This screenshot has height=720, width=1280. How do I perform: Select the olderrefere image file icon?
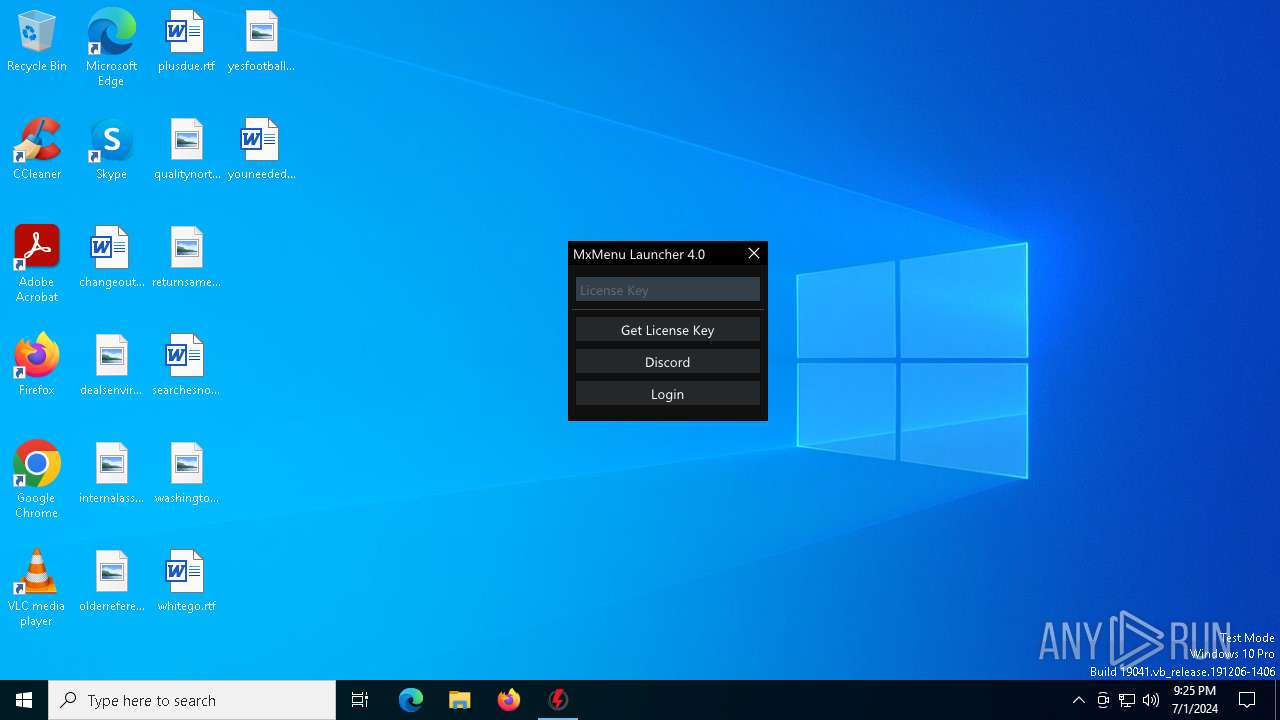[111, 582]
